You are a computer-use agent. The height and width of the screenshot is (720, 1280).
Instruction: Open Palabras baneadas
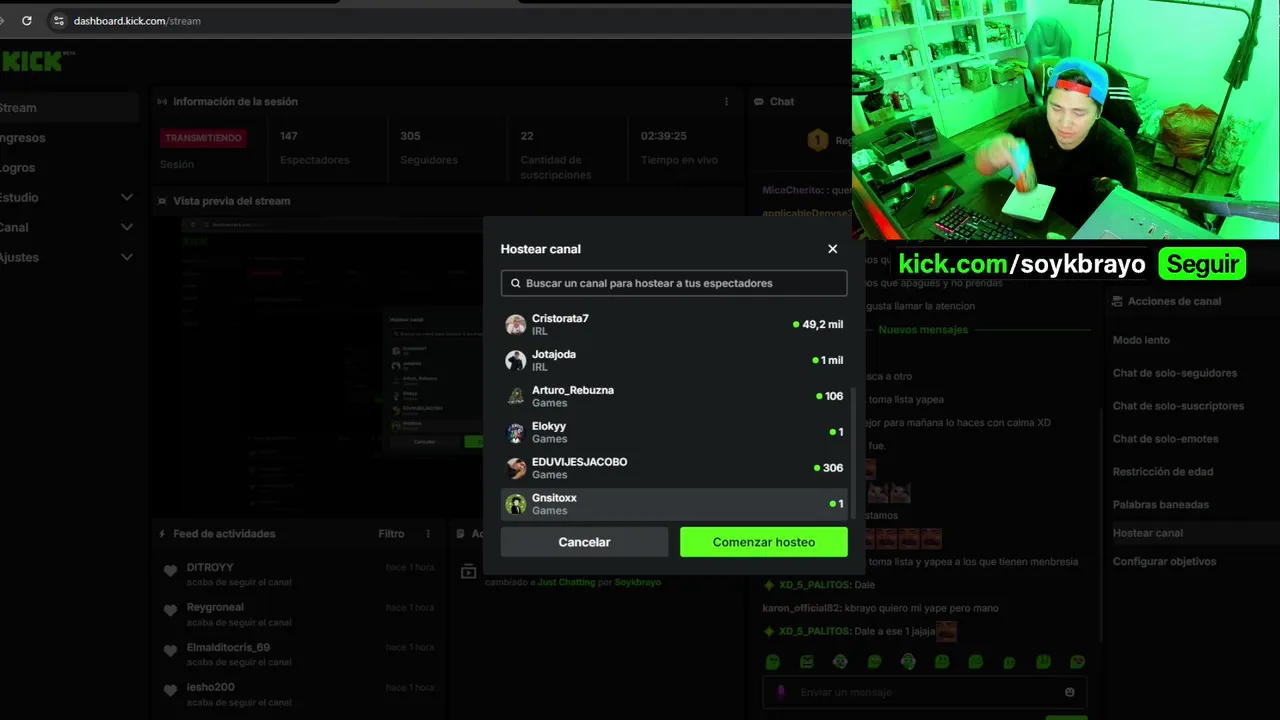click(x=1161, y=505)
